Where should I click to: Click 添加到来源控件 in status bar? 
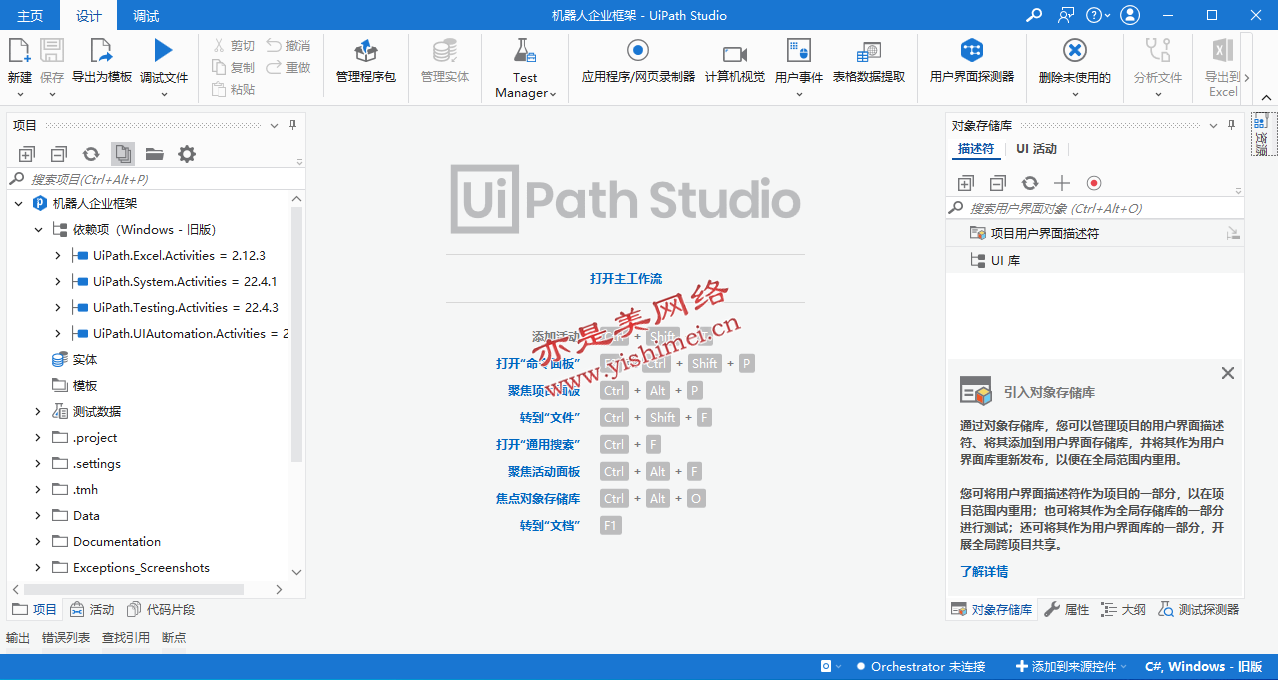tap(1071, 666)
